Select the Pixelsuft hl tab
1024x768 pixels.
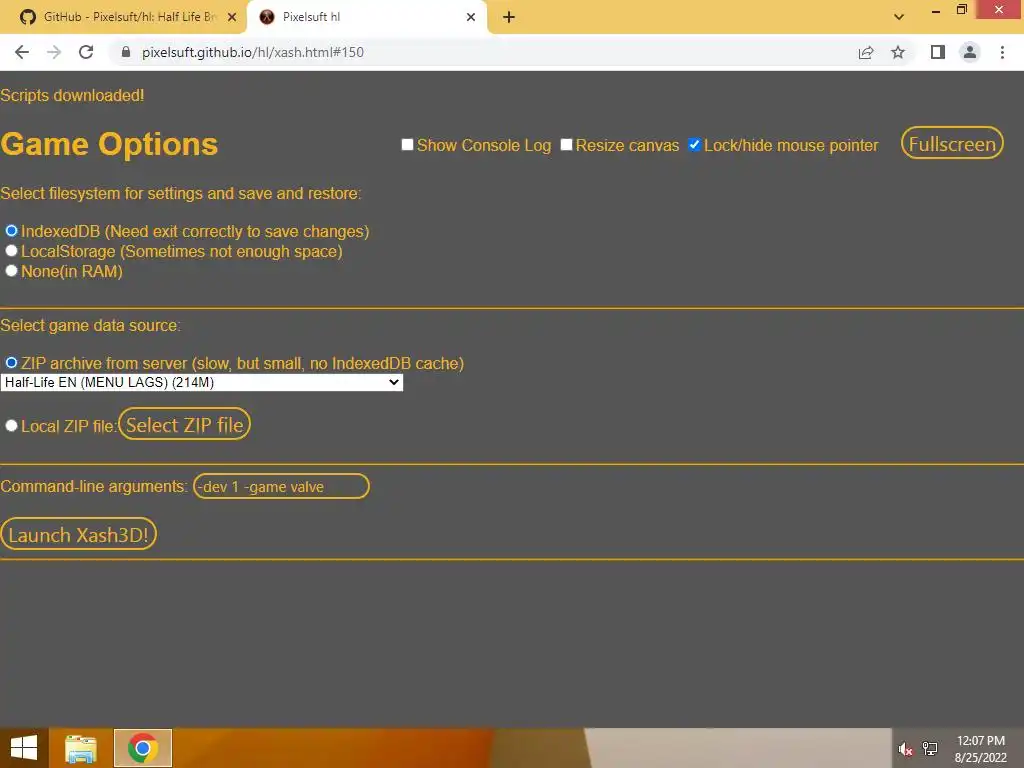click(x=366, y=17)
